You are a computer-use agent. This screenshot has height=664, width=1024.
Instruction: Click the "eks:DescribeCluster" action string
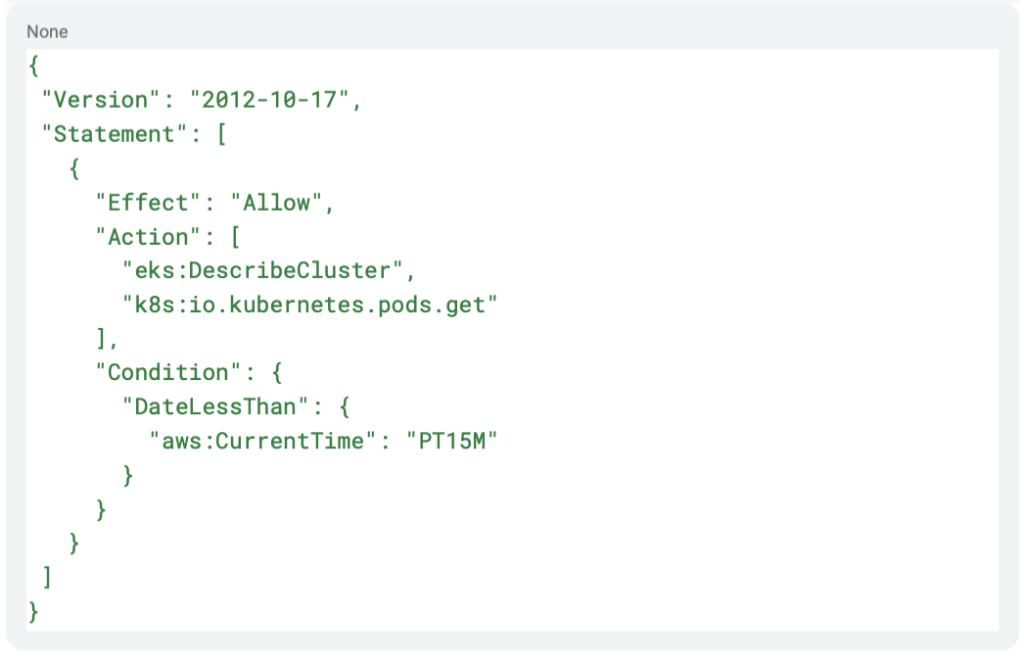tap(263, 270)
